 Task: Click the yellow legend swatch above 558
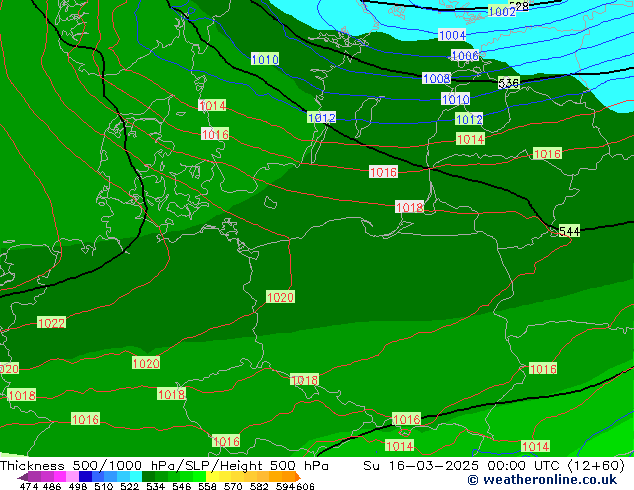(x=212, y=477)
